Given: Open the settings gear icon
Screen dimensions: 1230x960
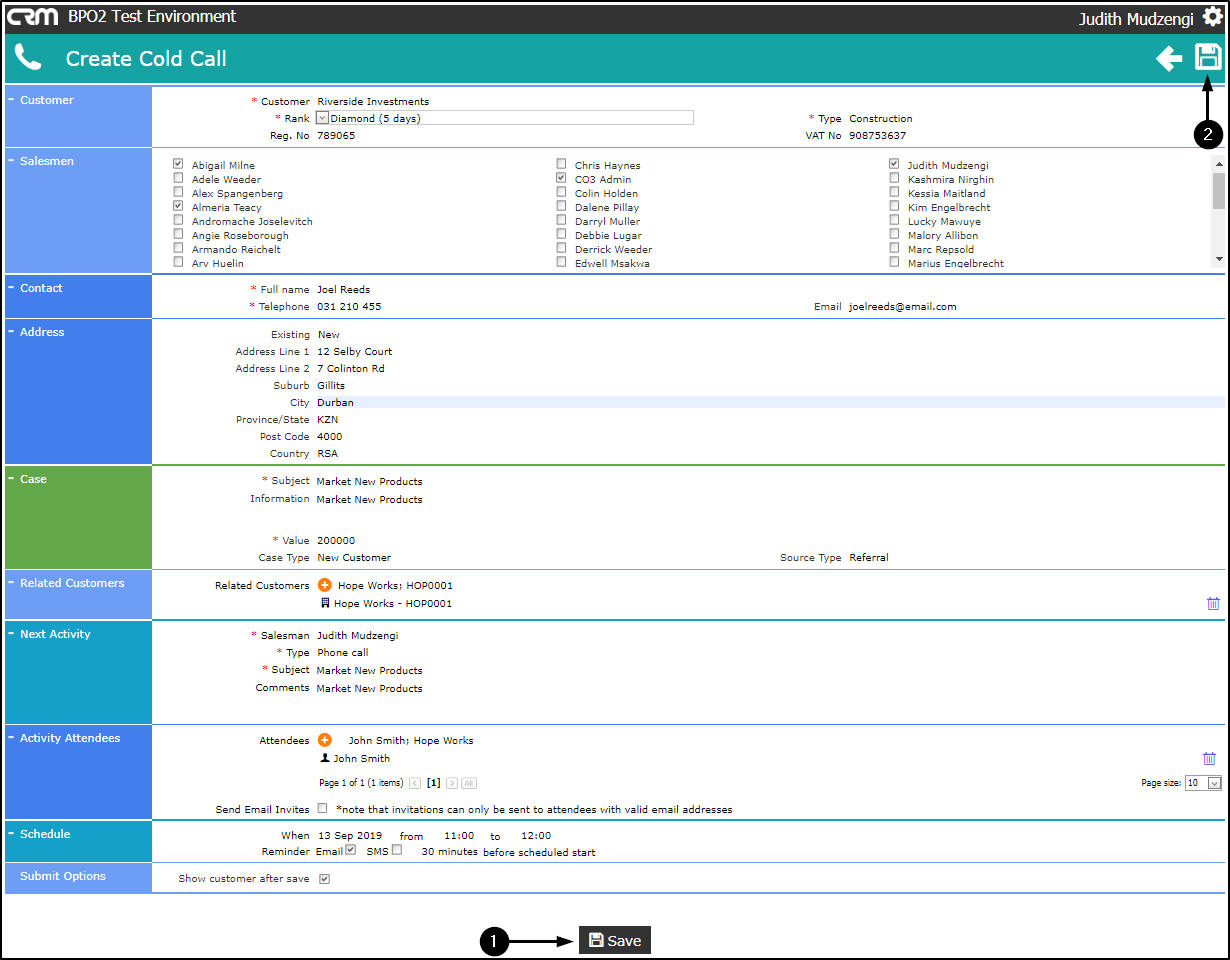Looking at the screenshot, I should coord(1212,17).
